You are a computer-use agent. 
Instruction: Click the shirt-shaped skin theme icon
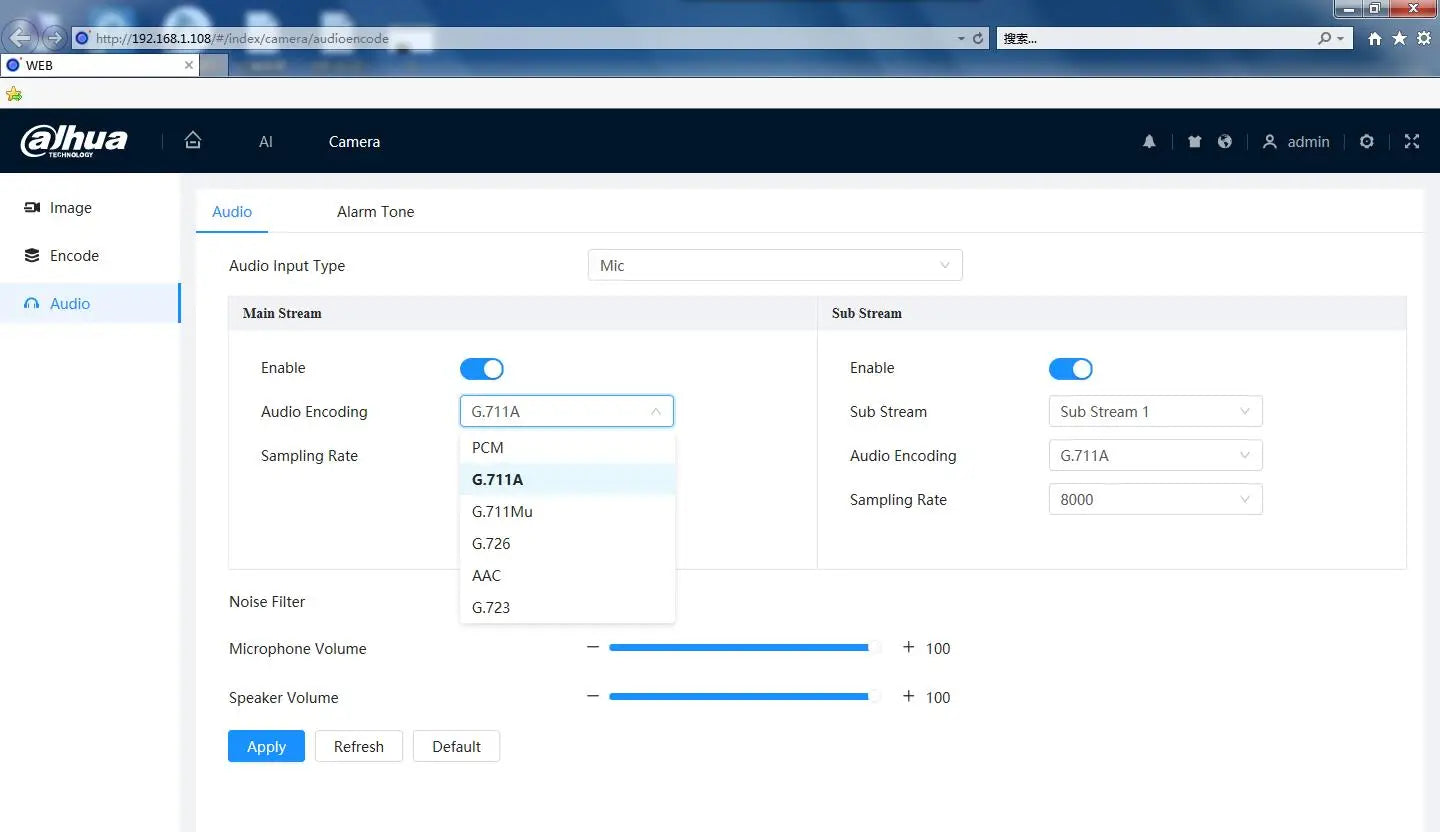tap(1194, 142)
